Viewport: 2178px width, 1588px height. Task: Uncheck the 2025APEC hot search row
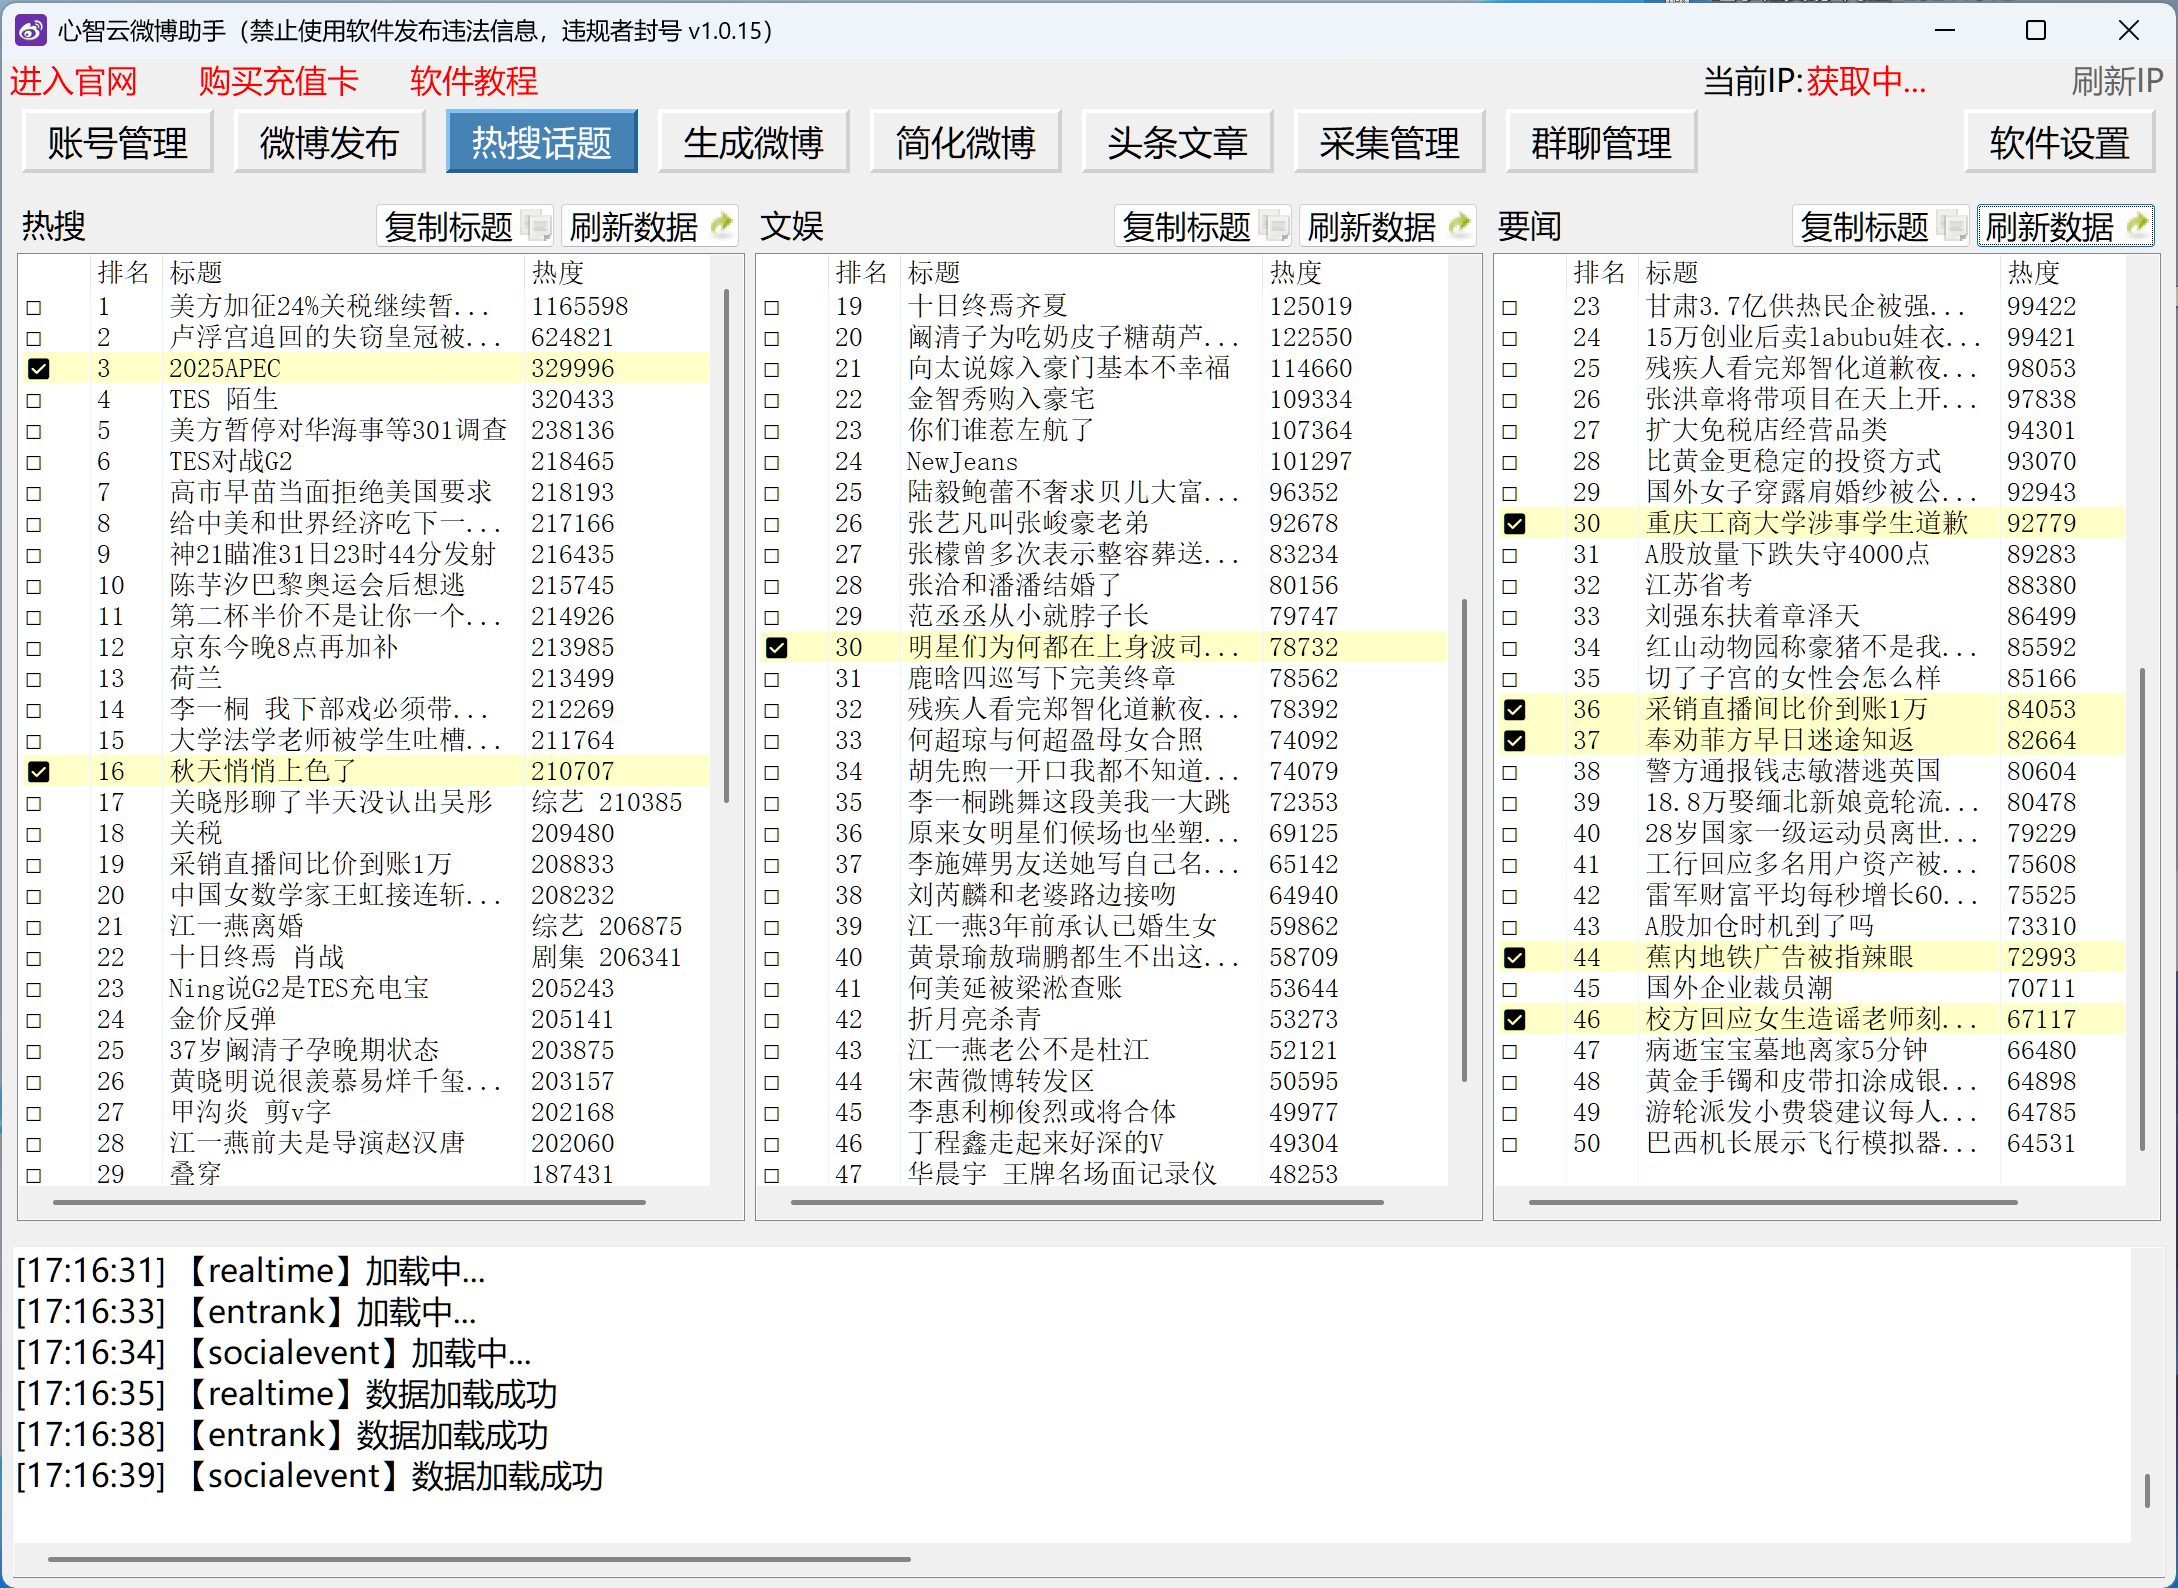[38, 369]
